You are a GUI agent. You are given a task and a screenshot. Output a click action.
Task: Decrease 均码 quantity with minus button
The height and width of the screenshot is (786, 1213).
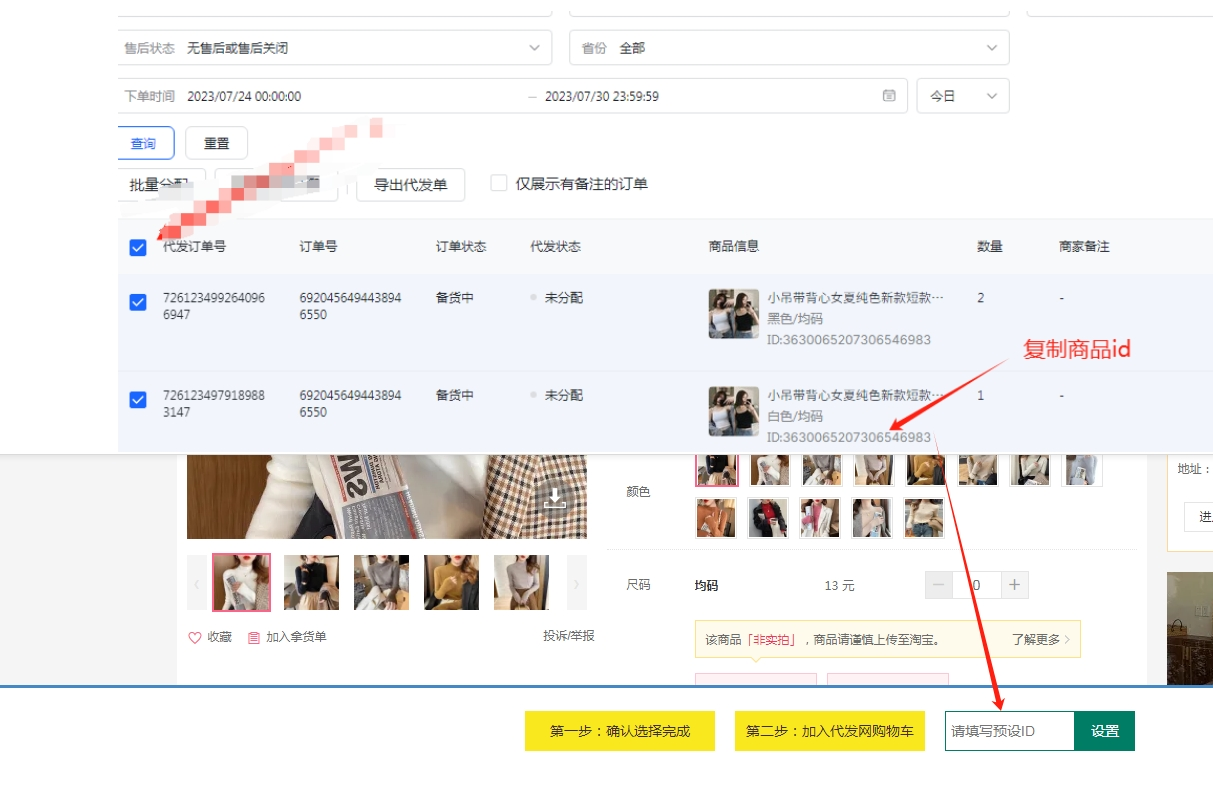point(939,585)
